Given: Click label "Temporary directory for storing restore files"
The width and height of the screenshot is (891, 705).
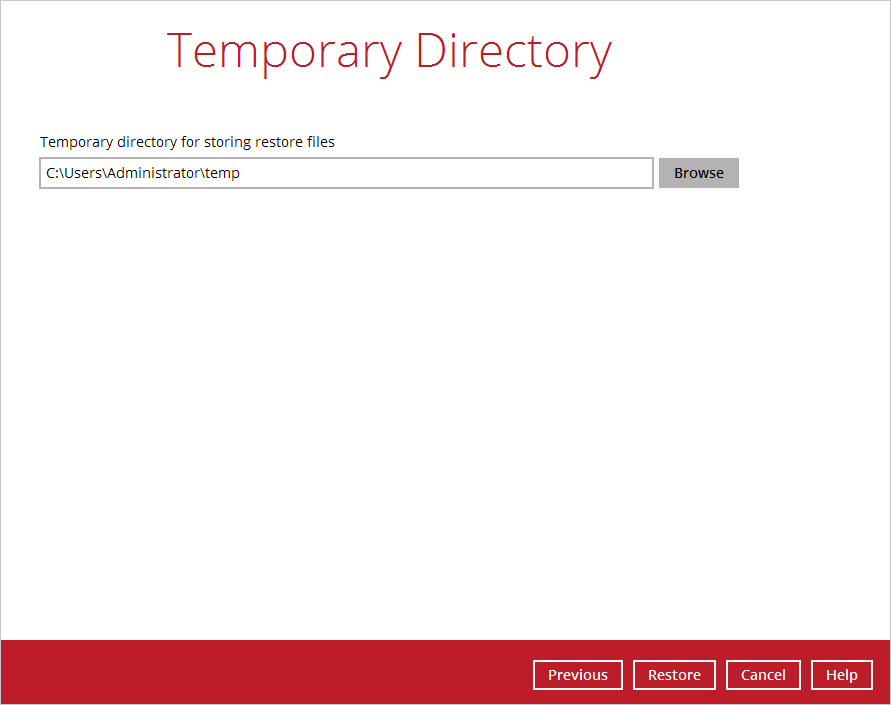Looking at the screenshot, I should click(x=187, y=142).
